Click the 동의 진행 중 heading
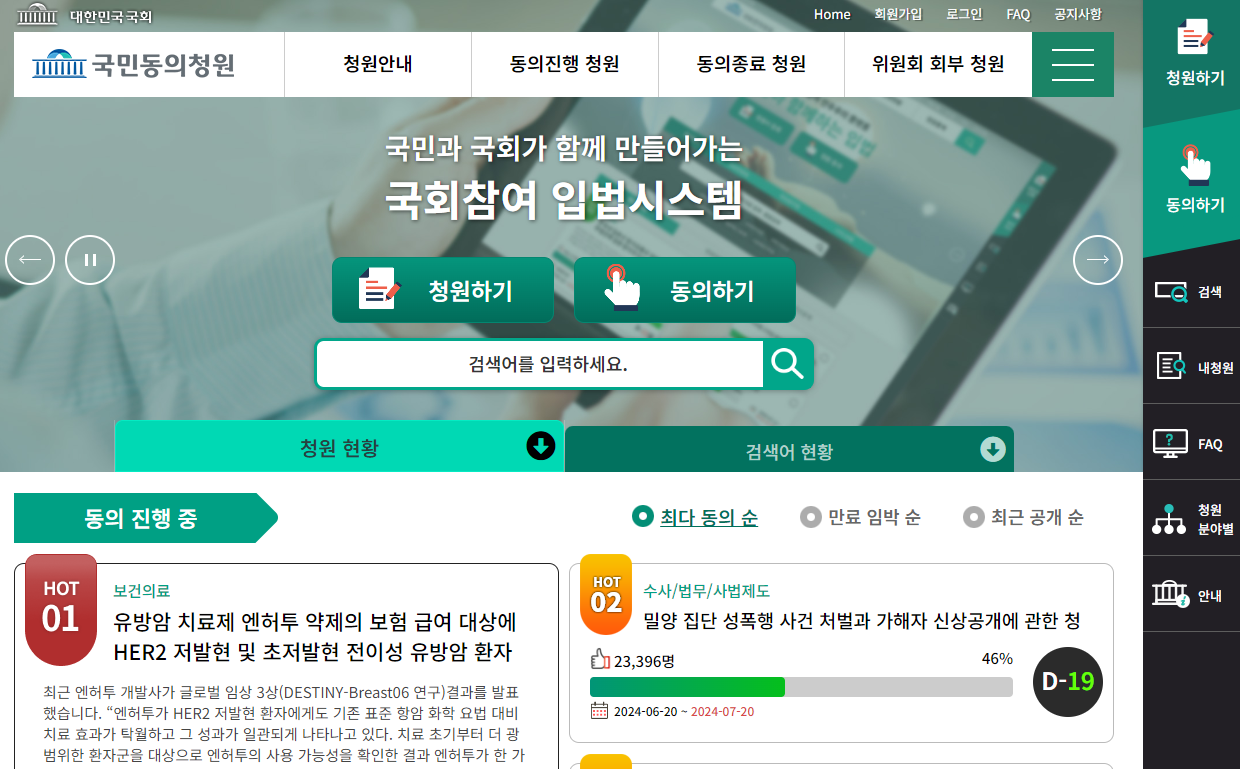The height and width of the screenshot is (769, 1240). pyautogui.click(x=141, y=518)
